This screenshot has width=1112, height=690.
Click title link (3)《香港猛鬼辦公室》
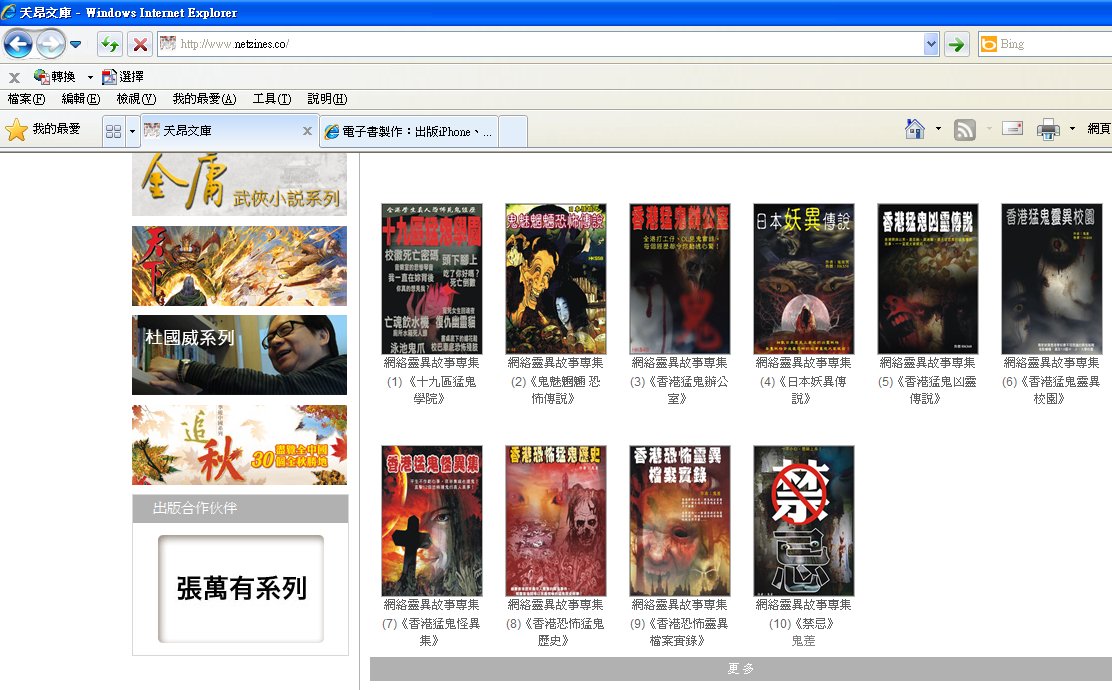(680, 390)
